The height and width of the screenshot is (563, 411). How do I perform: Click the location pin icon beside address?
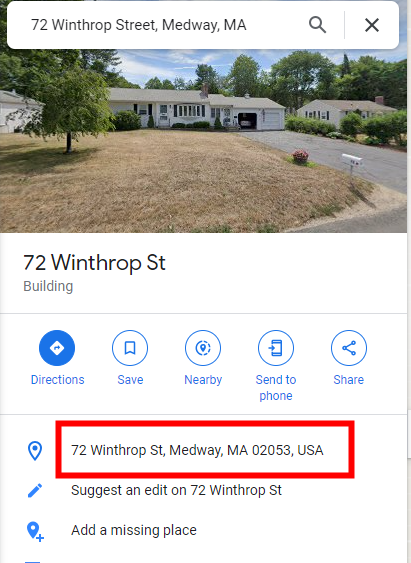tap(35, 451)
